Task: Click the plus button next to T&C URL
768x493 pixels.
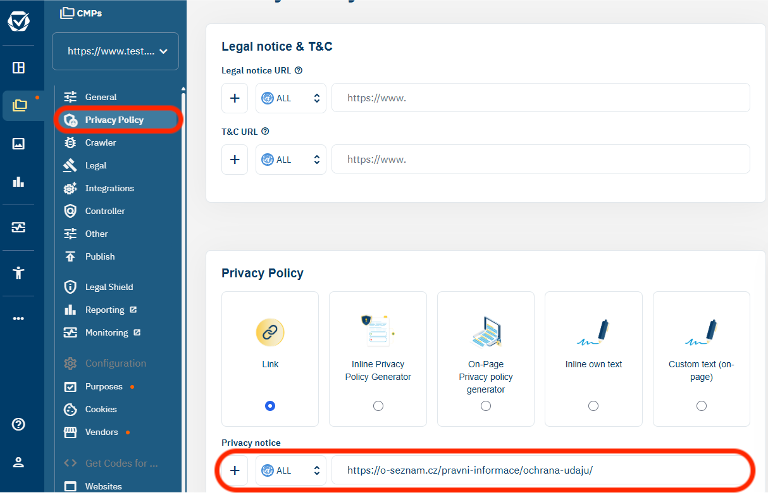Action: pyautogui.click(x=234, y=159)
